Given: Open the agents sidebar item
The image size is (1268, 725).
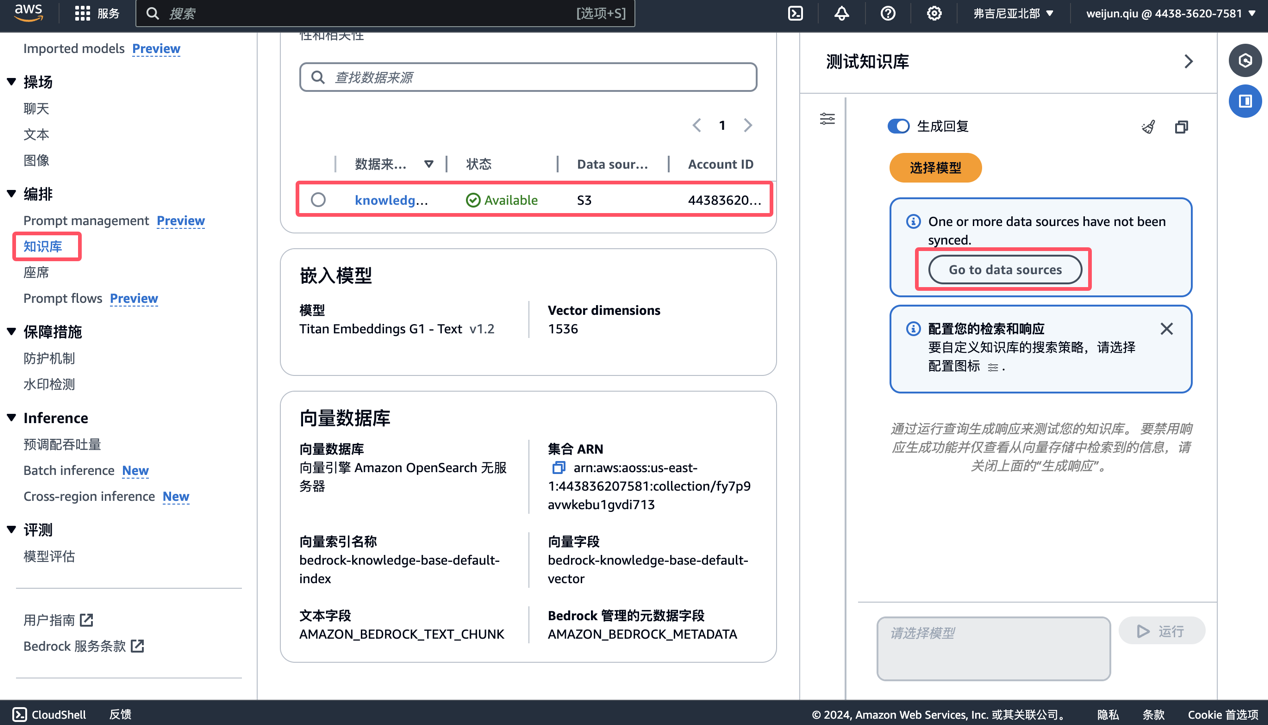Looking at the screenshot, I should (x=36, y=272).
